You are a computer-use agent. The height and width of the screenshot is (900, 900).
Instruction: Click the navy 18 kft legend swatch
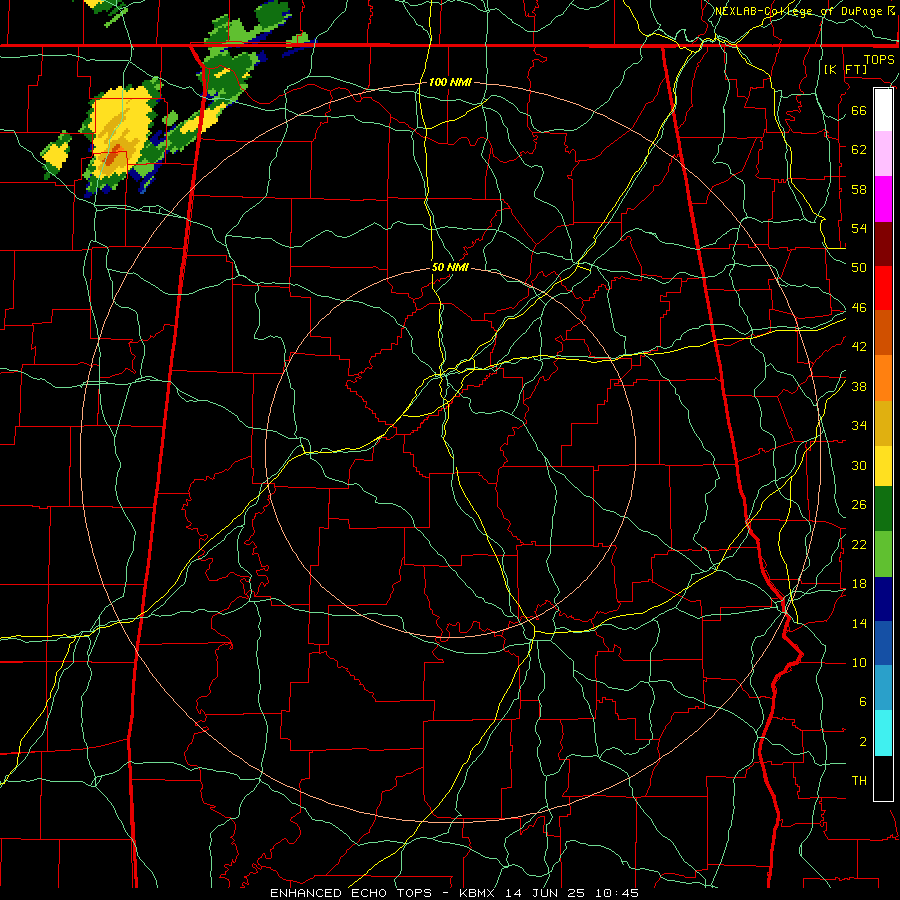883,599
